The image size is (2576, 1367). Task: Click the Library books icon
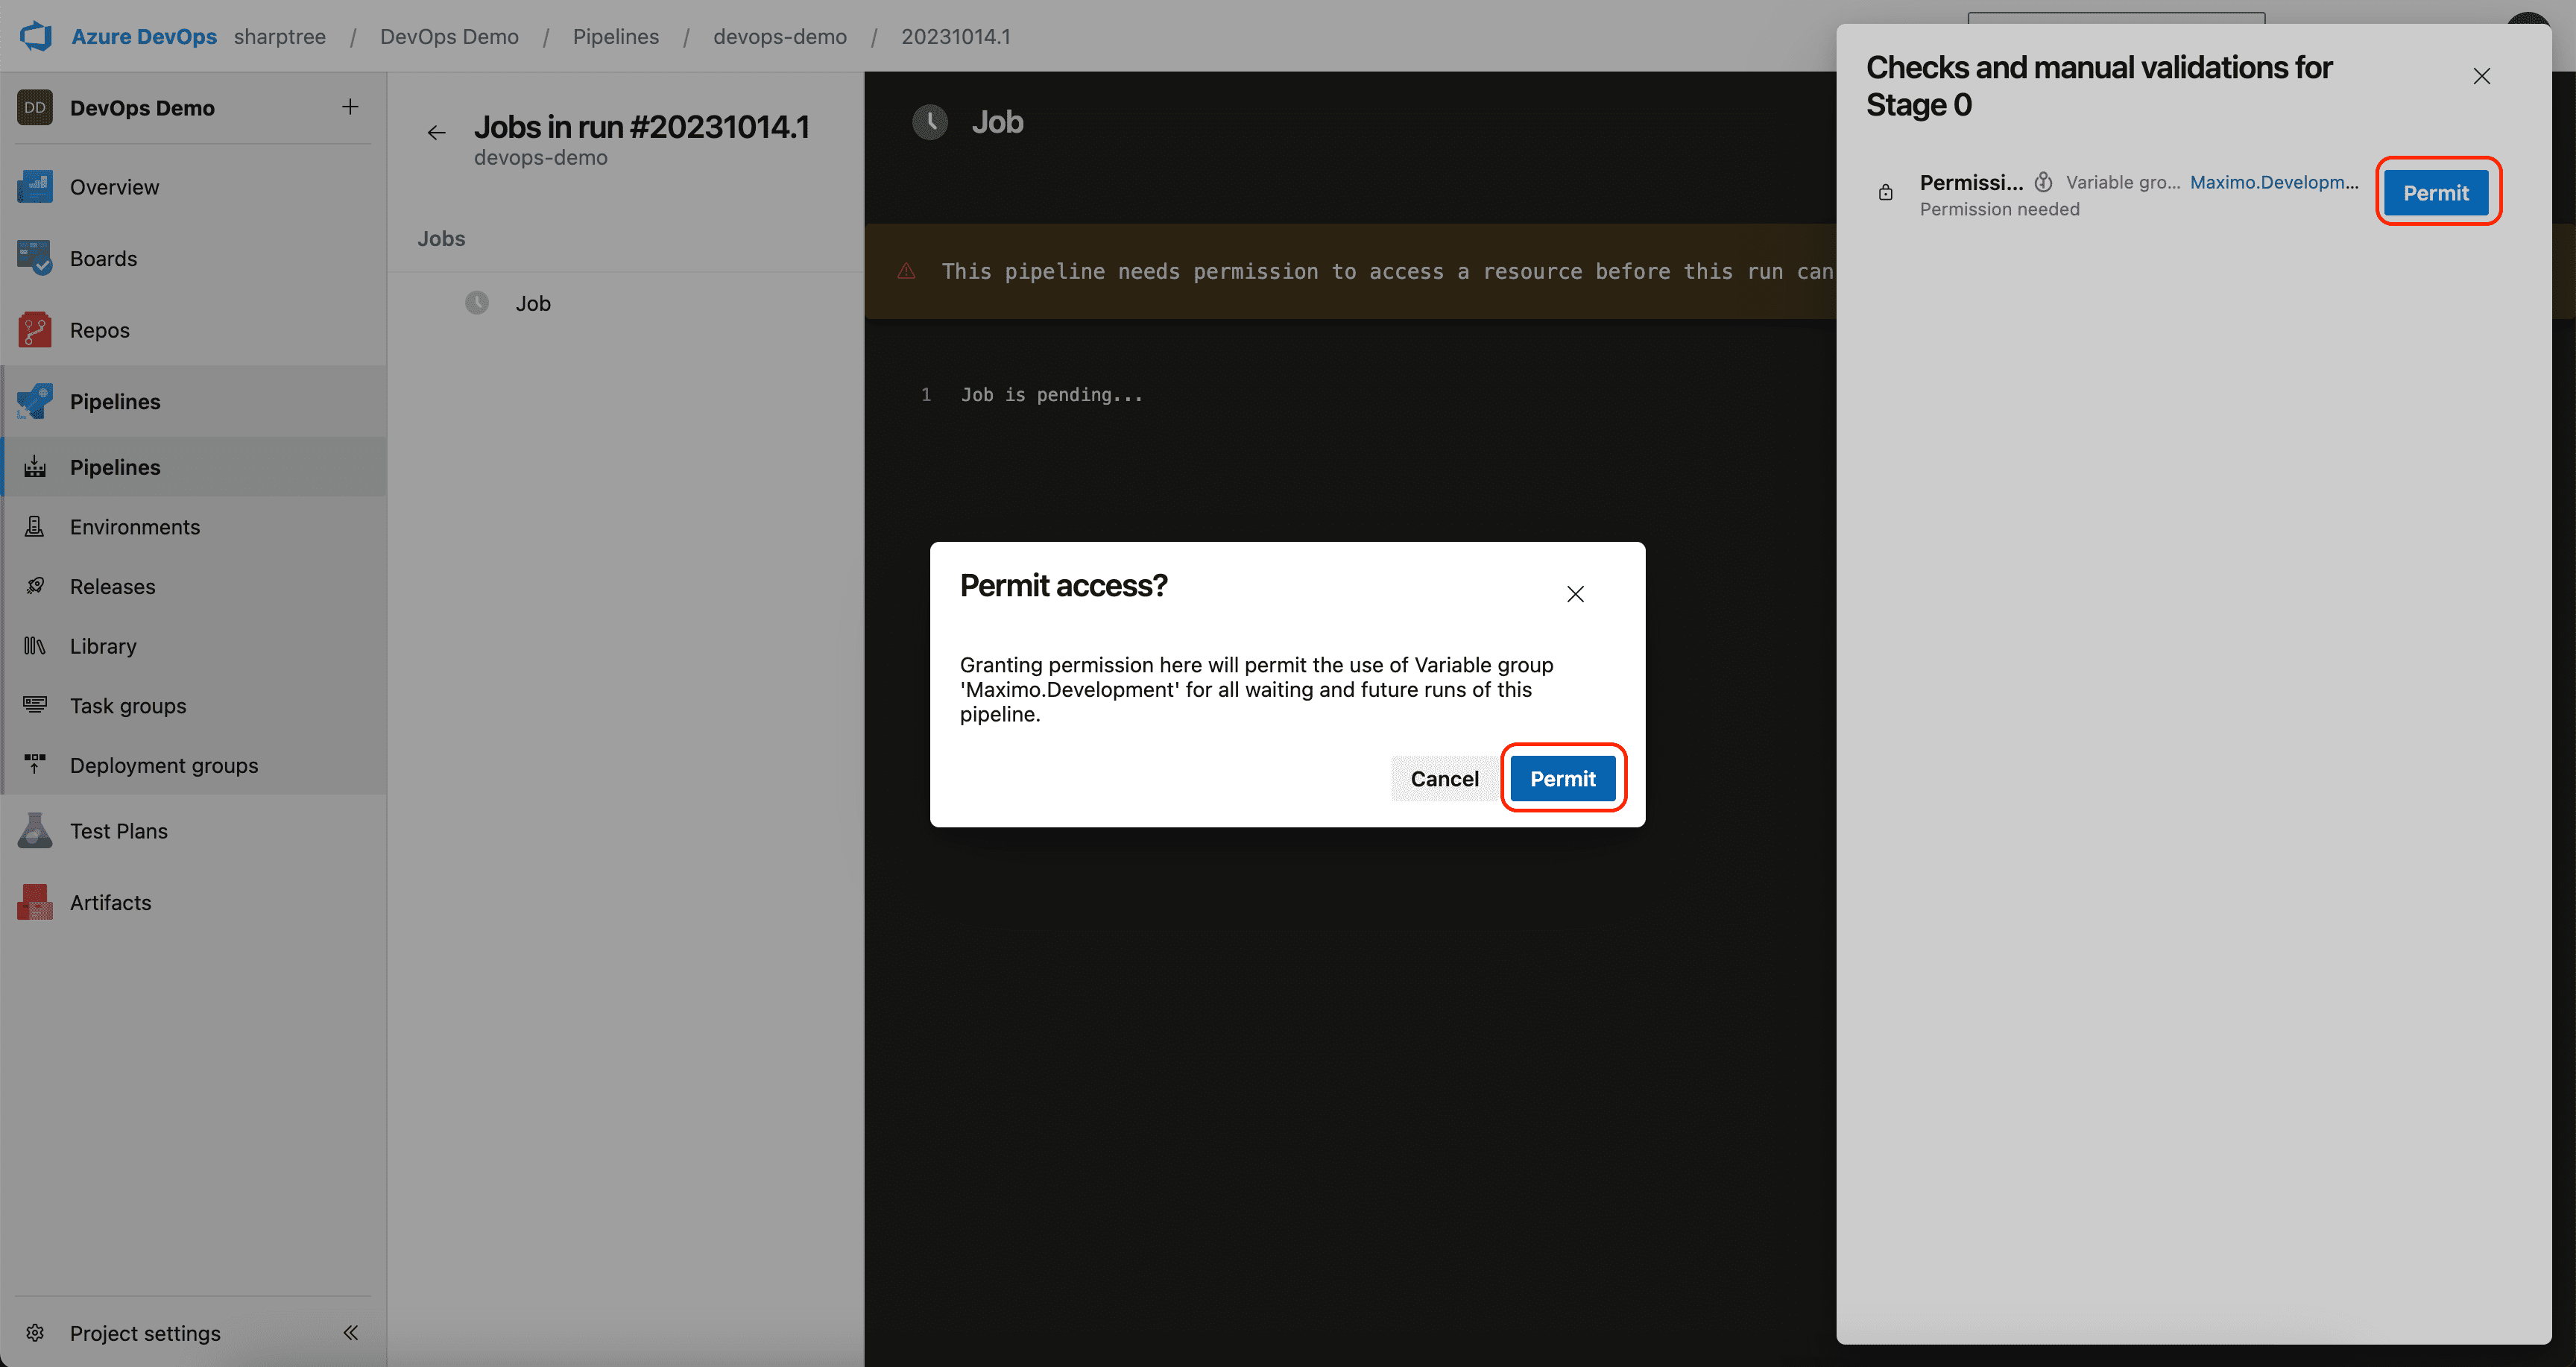point(35,646)
